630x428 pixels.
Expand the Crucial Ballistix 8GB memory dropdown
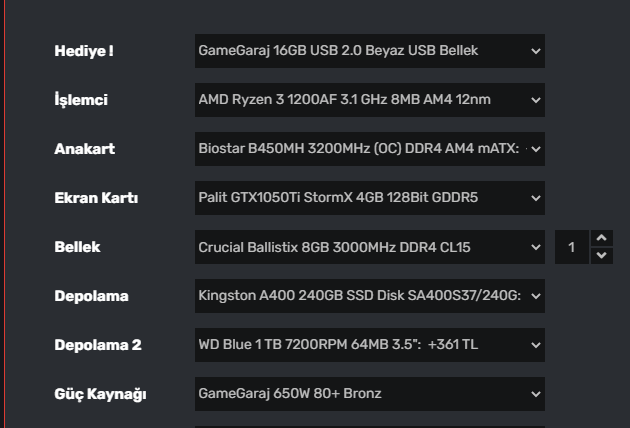pos(369,247)
